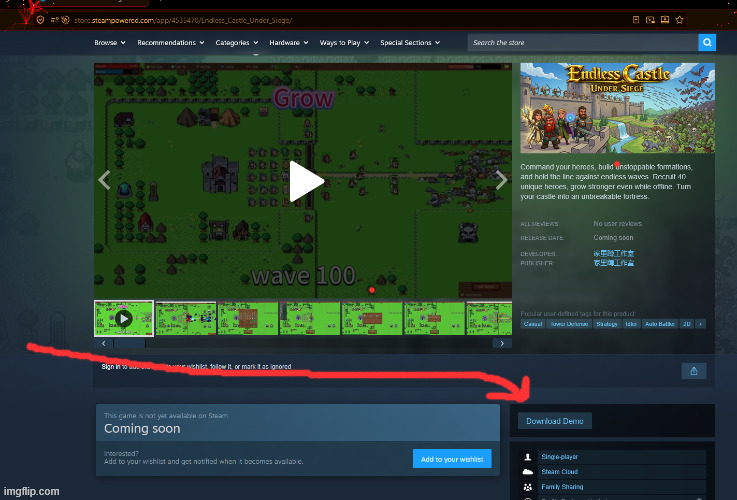The width and height of the screenshot is (737, 500).
Task: Select the Tower Defense tag
Action: pyautogui.click(x=569, y=324)
